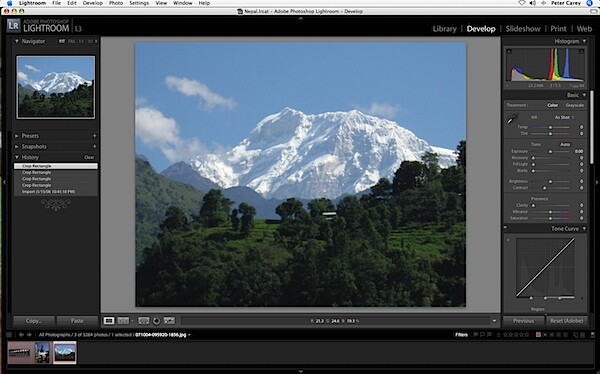Click the Paste button
Image resolution: width=600 pixels, height=374 pixels.
pos(77,321)
